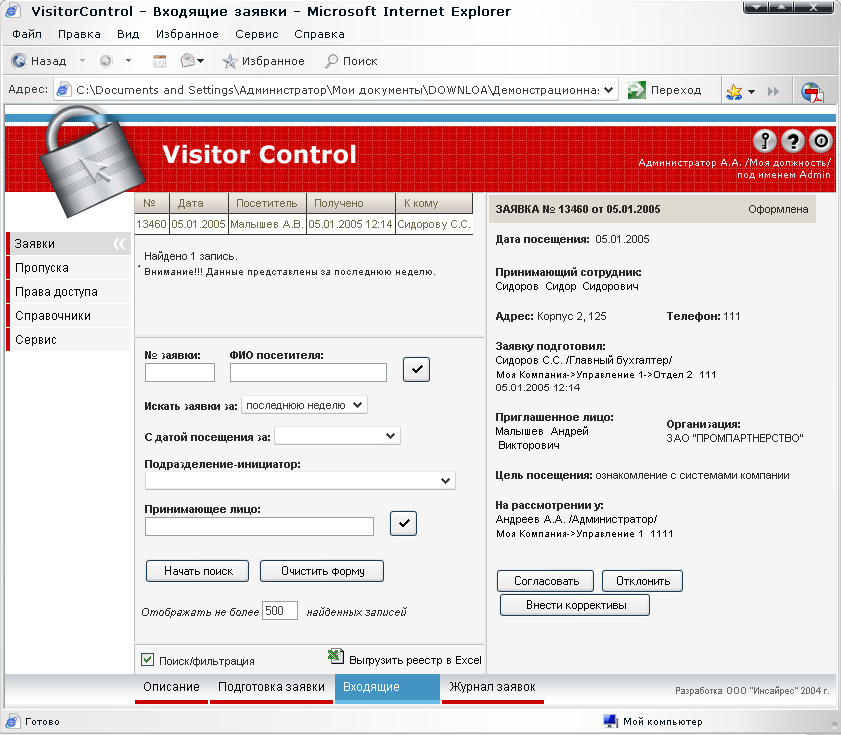Viewport: 841px width, 735px height.
Task: Click Мой компьютер status bar icon
Action: pos(610,721)
